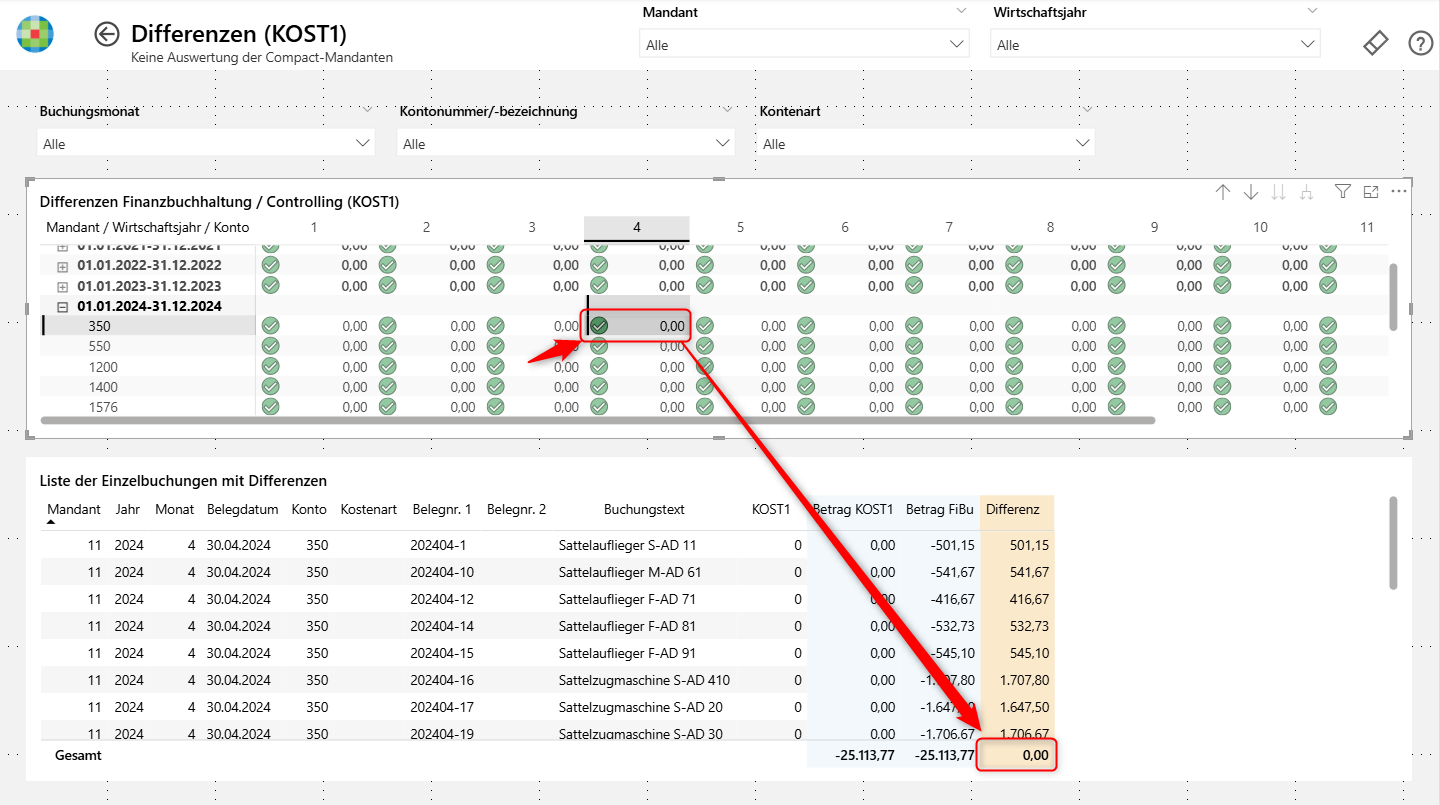Screen dimensions: 1440x805
Task: Open the more options ellipsis menu
Action: [1399, 191]
